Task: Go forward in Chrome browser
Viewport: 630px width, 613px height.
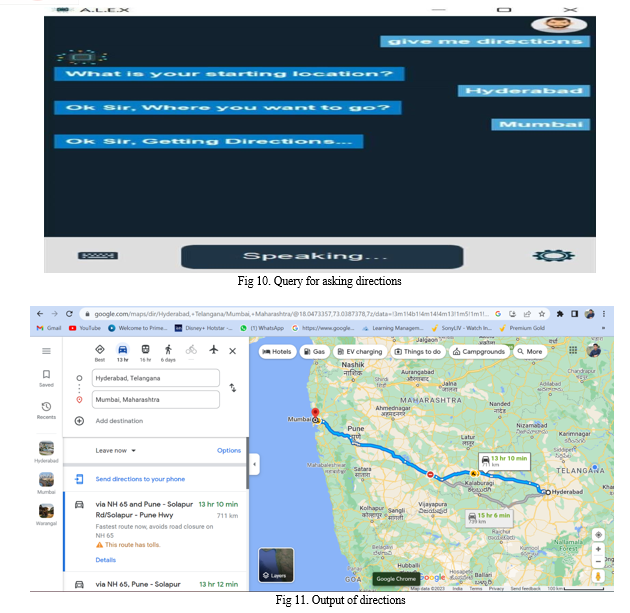Action: (x=55, y=314)
